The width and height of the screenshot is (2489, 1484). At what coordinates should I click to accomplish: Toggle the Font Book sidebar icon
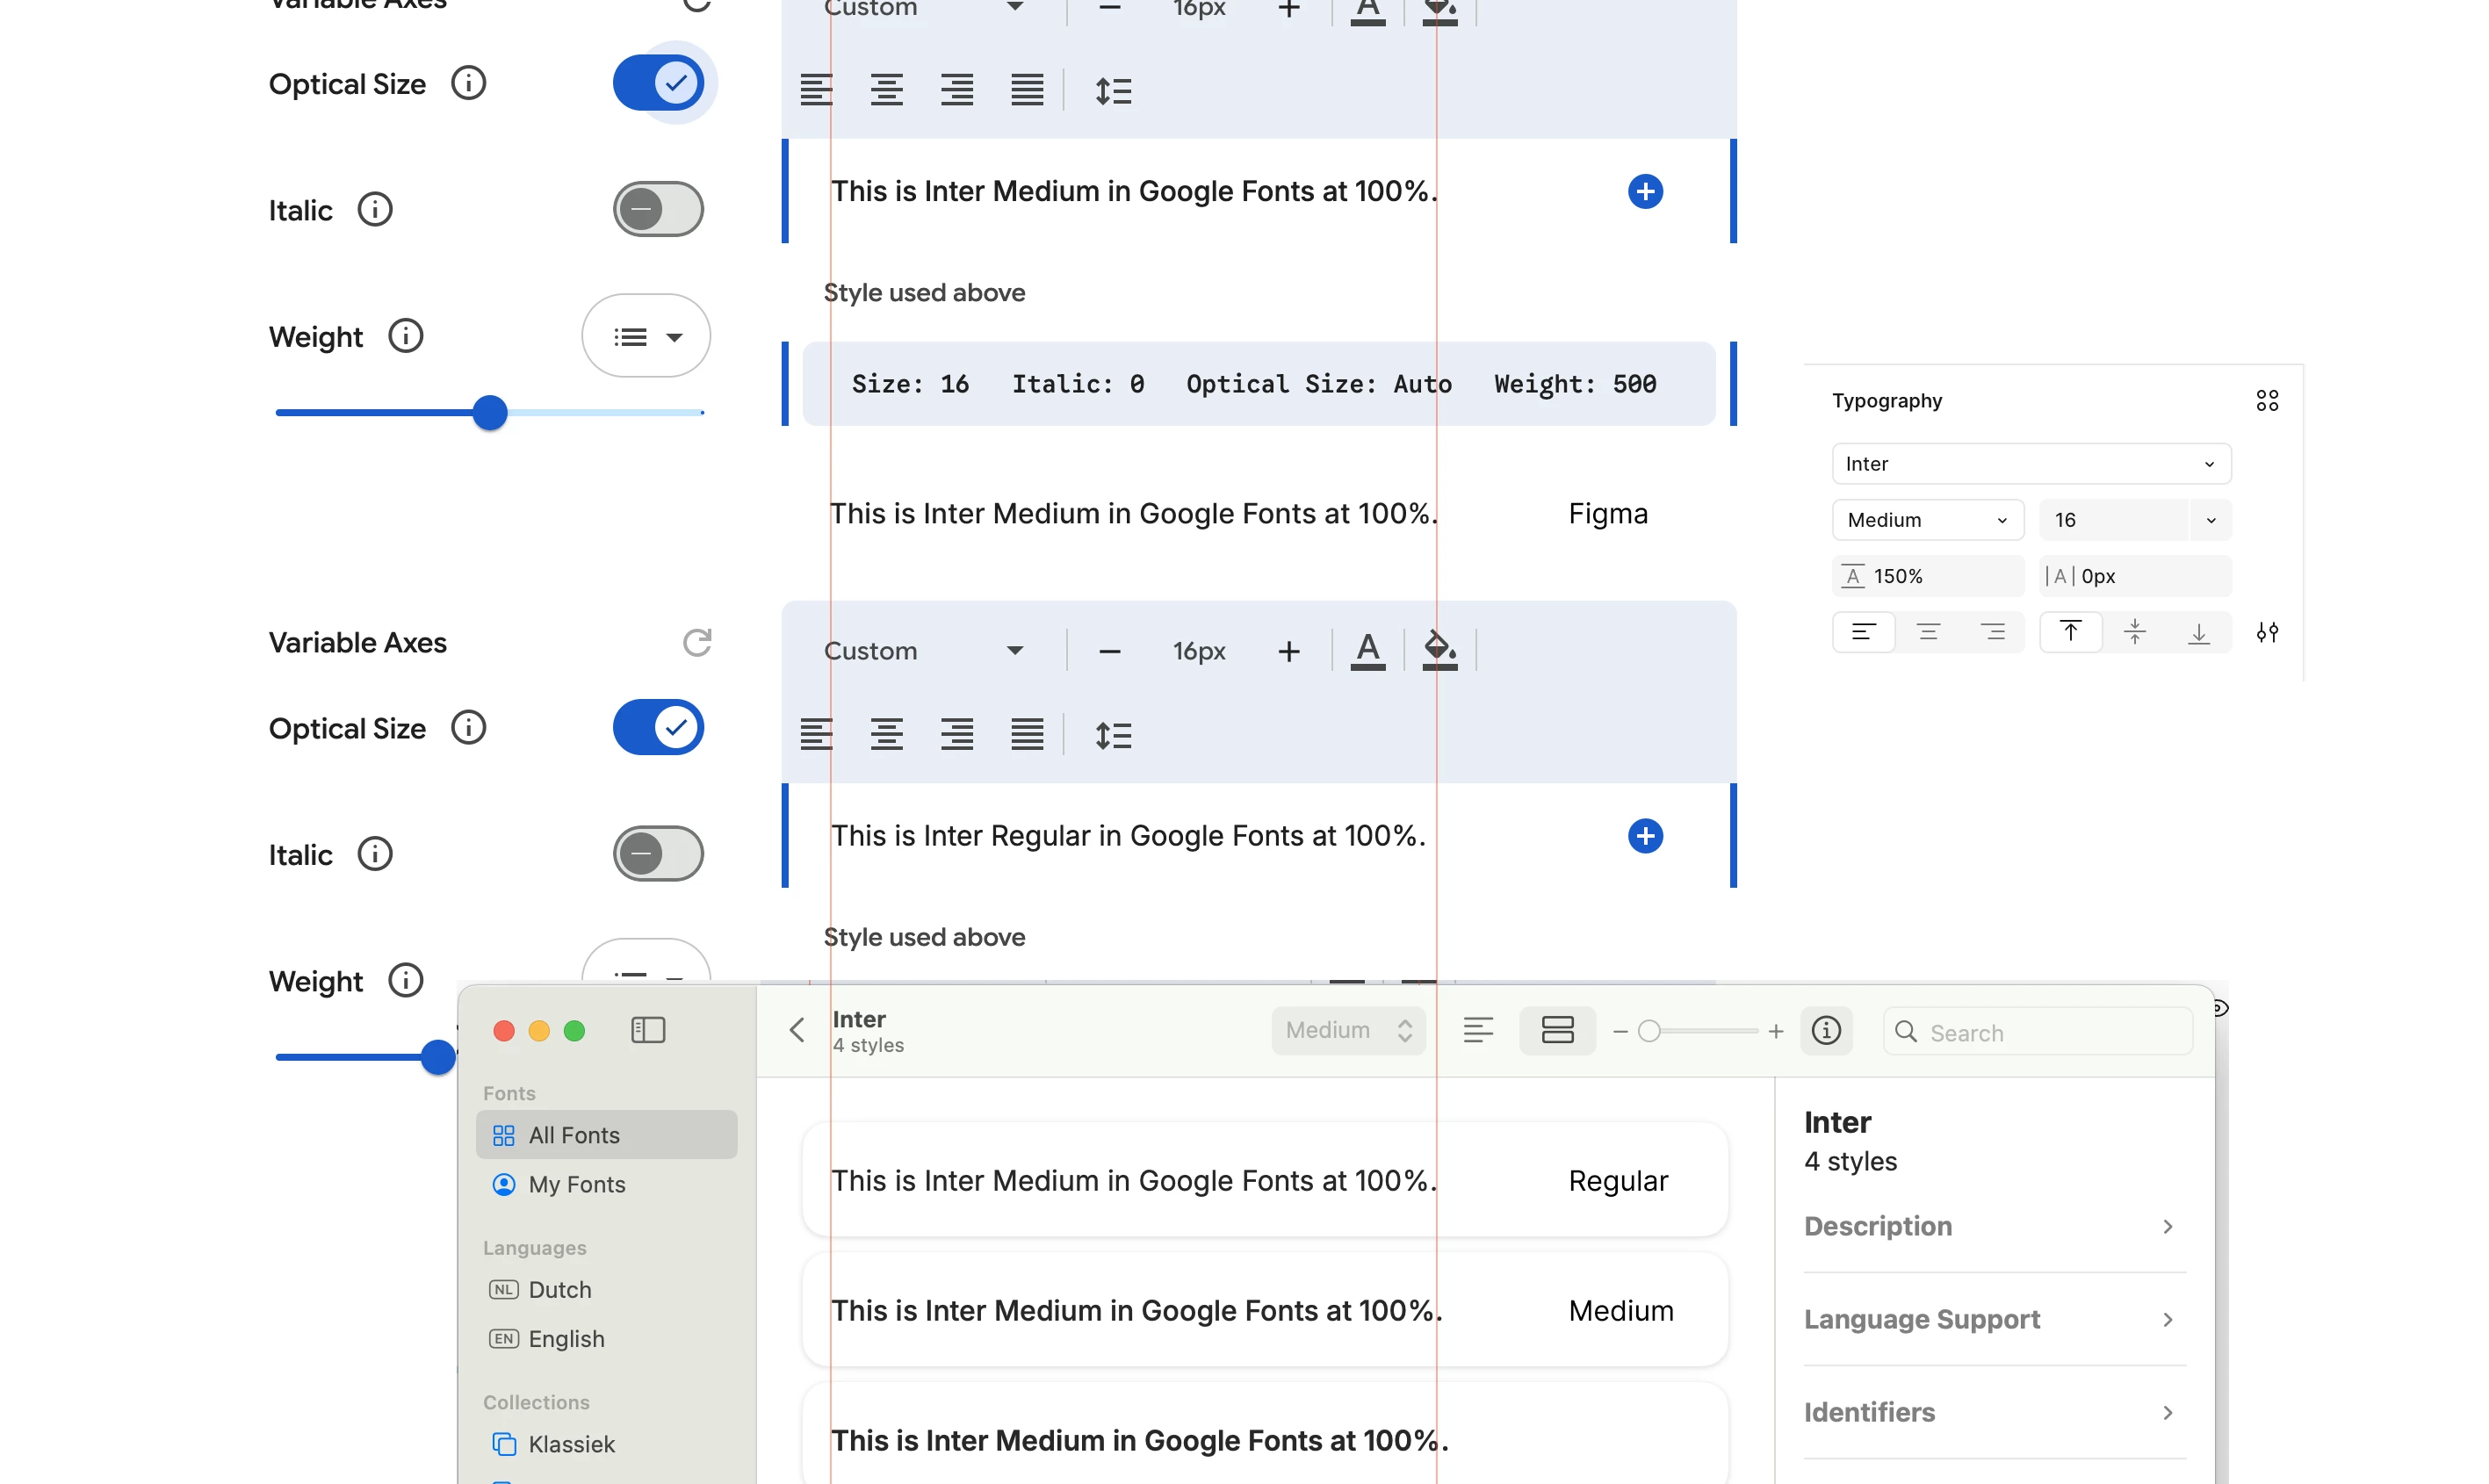click(x=648, y=1030)
